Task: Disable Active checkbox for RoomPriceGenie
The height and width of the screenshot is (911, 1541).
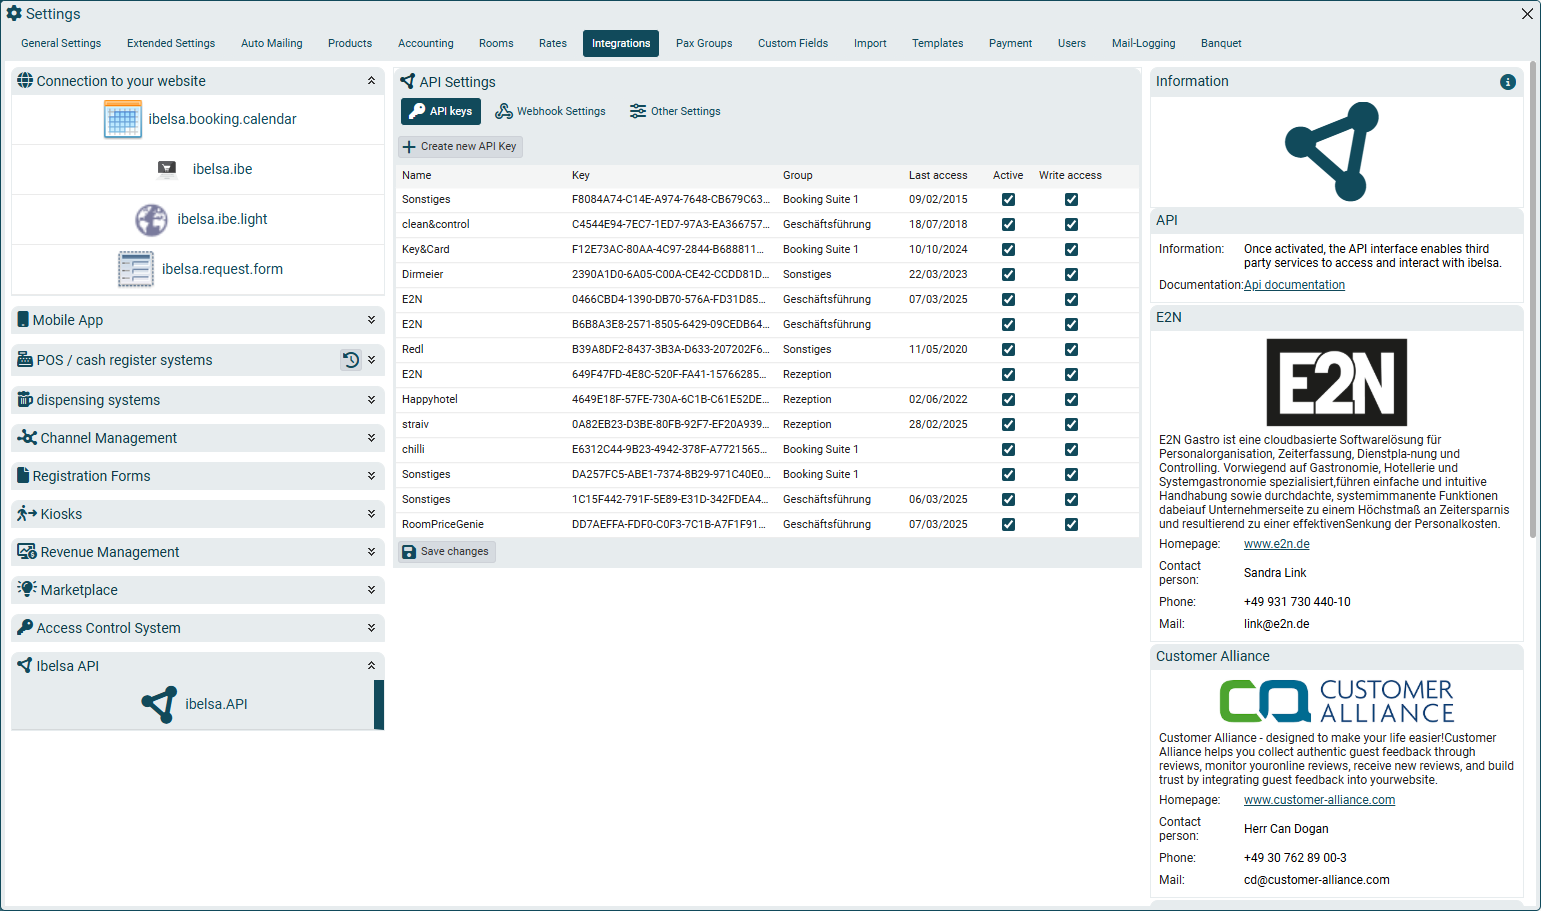Action: pyautogui.click(x=1008, y=525)
